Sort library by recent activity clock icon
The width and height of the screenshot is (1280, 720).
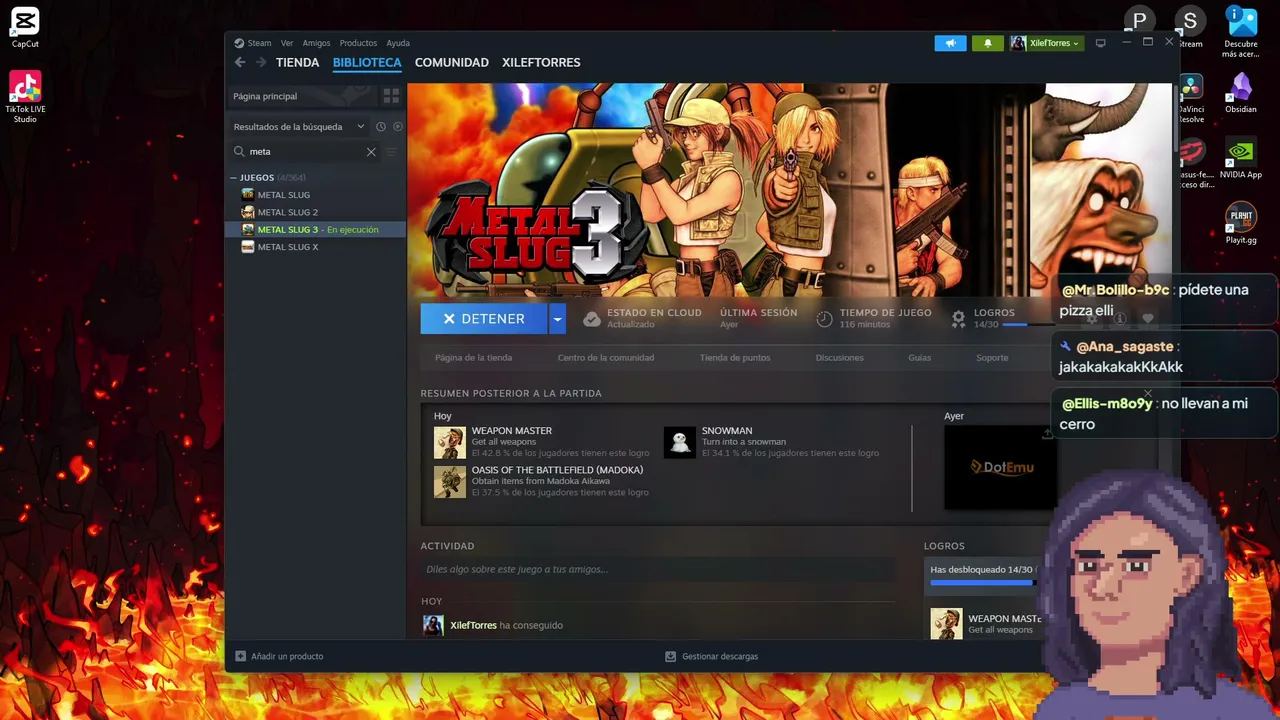(x=381, y=127)
